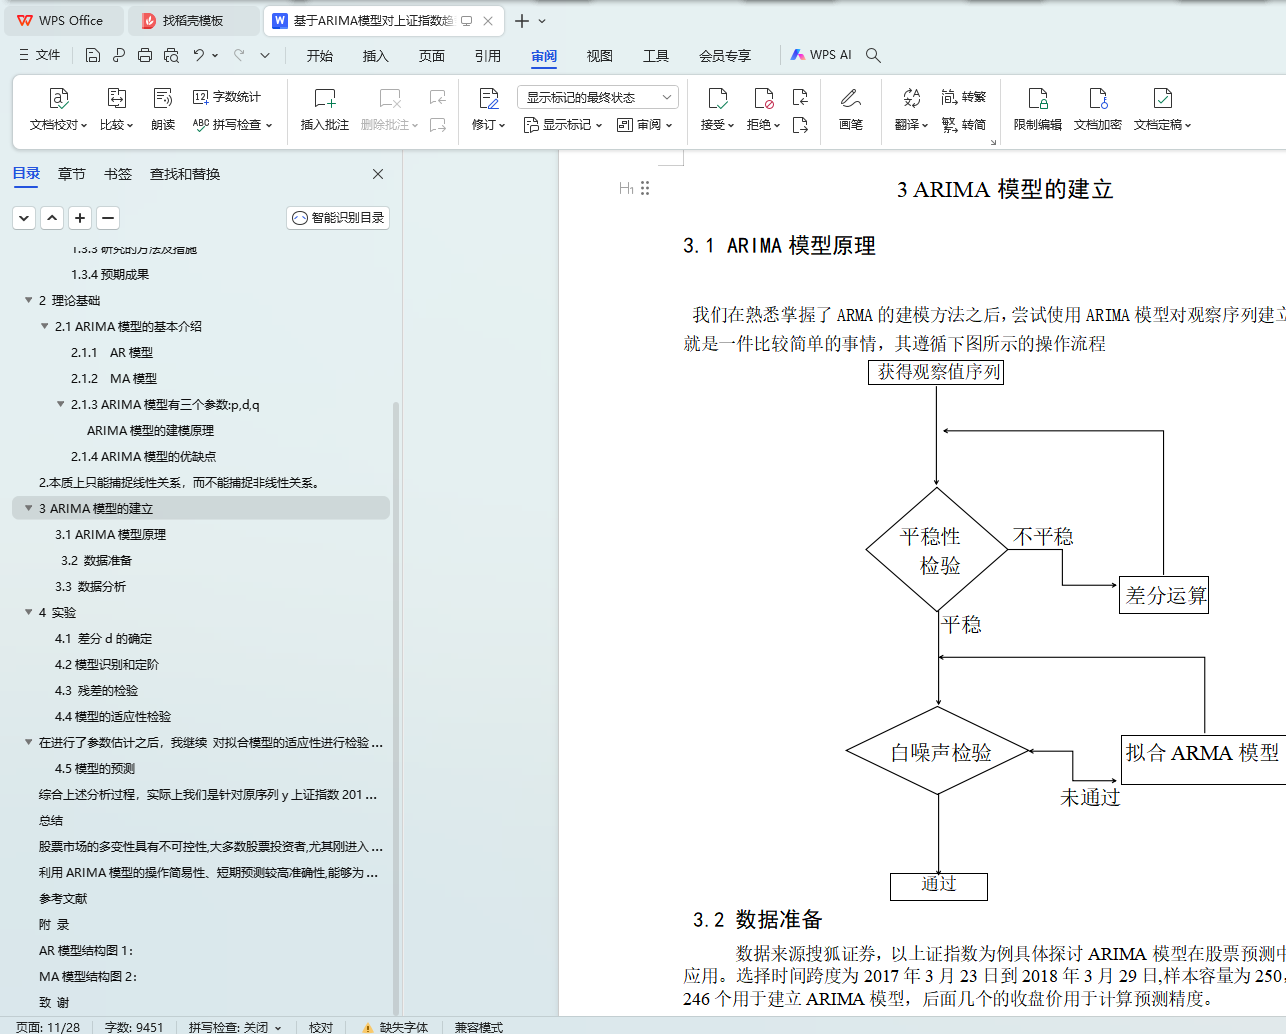The image size is (1286, 1034).
Task: Click the 校对 status bar item
Action: click(321, 1027)
